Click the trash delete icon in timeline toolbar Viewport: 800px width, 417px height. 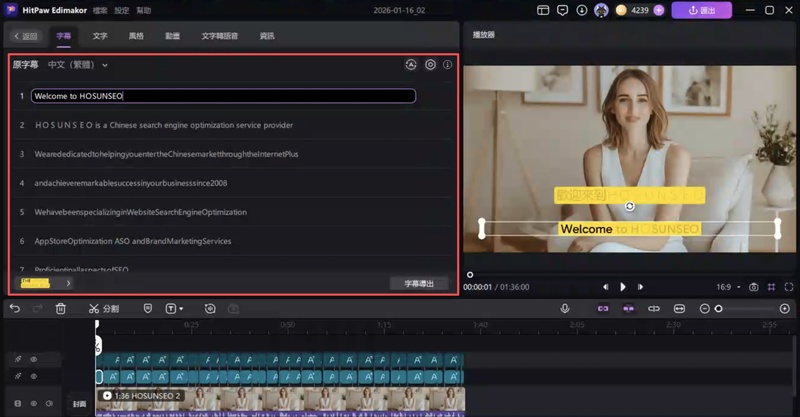click(x=60, y=309)
